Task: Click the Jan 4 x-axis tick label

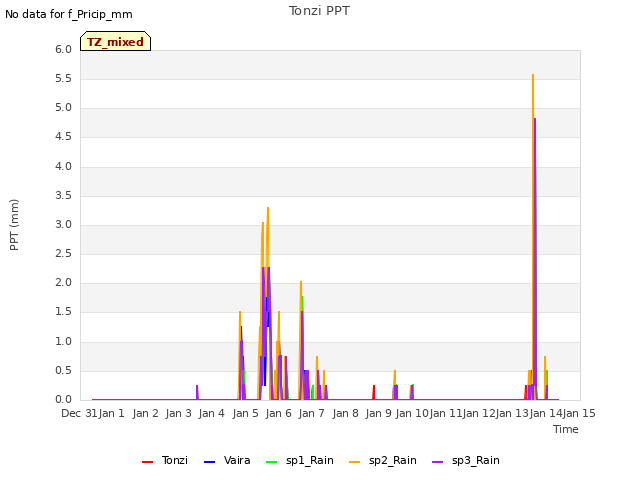Action: pyautogui.click(x=211, y=413)
